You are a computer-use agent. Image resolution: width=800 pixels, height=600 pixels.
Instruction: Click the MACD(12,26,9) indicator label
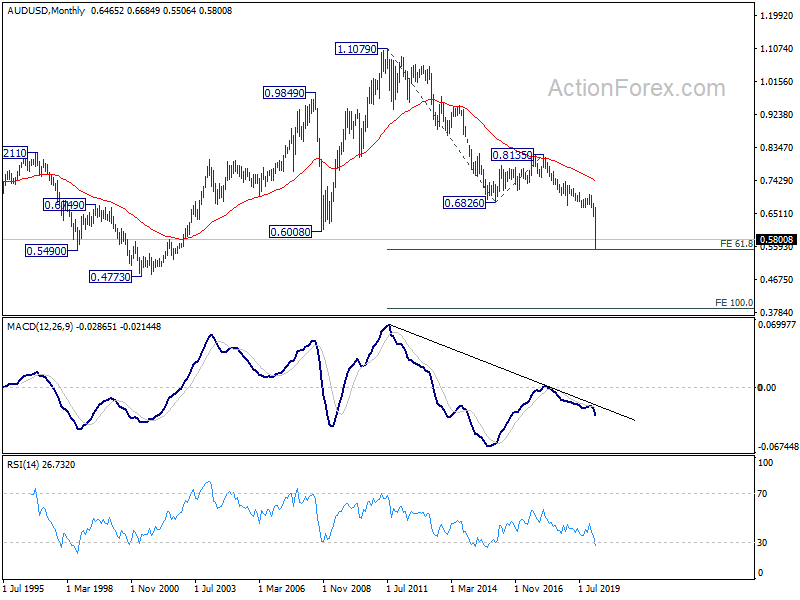pos(40,327)
